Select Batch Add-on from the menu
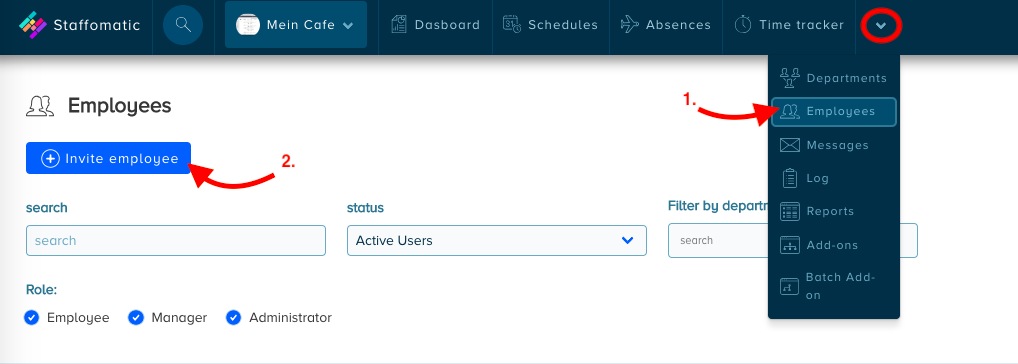This screenshot has width=1018, height=364. 834,286
